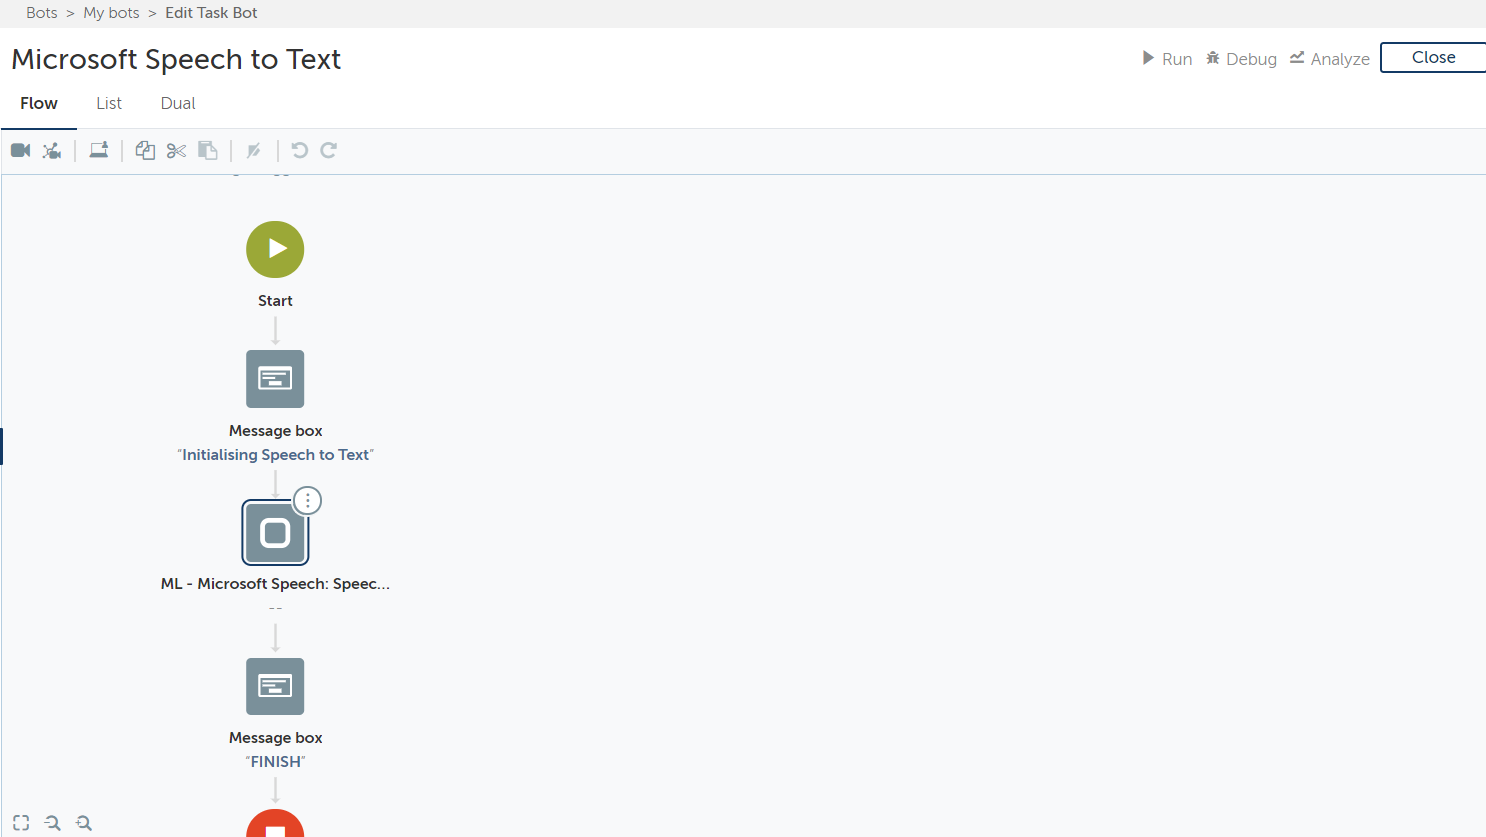Select the FINISH message box node
Viewport: 1486px width, 837px height.
coord(275,686)
